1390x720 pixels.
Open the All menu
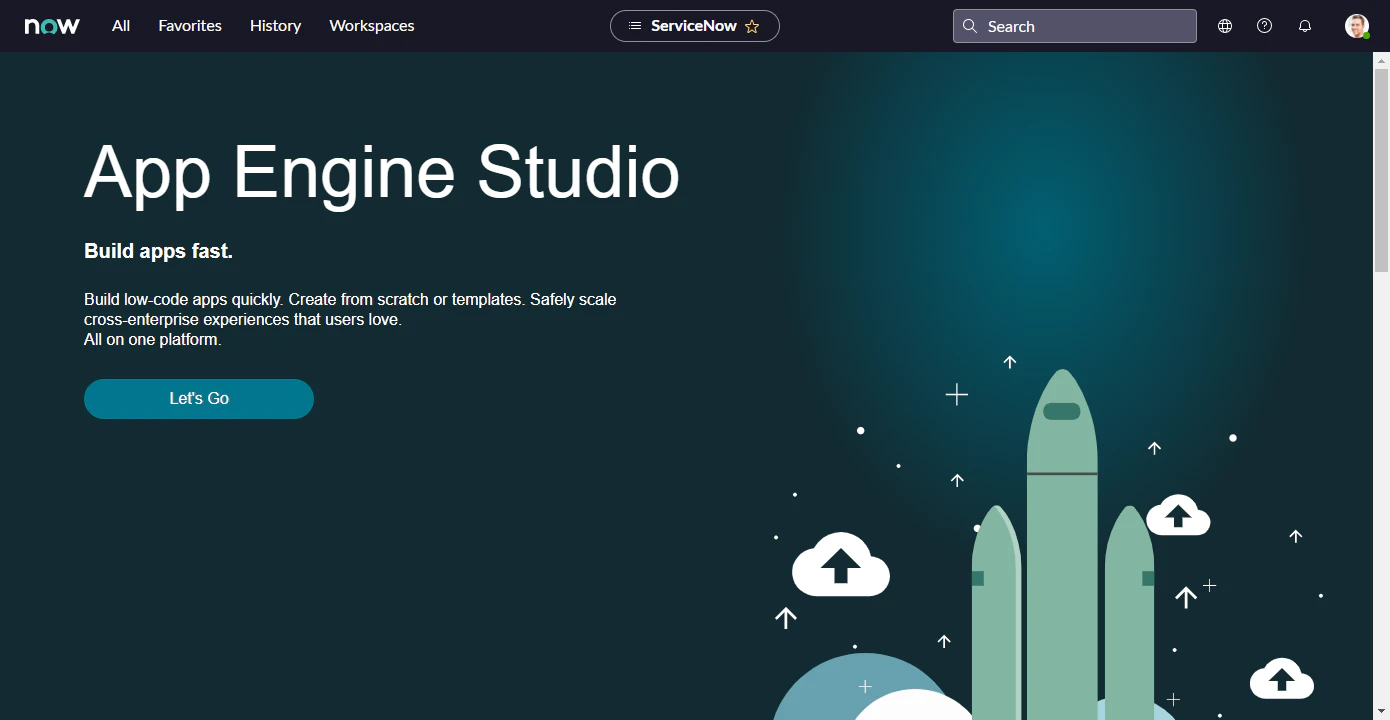(x=121, y=26)
